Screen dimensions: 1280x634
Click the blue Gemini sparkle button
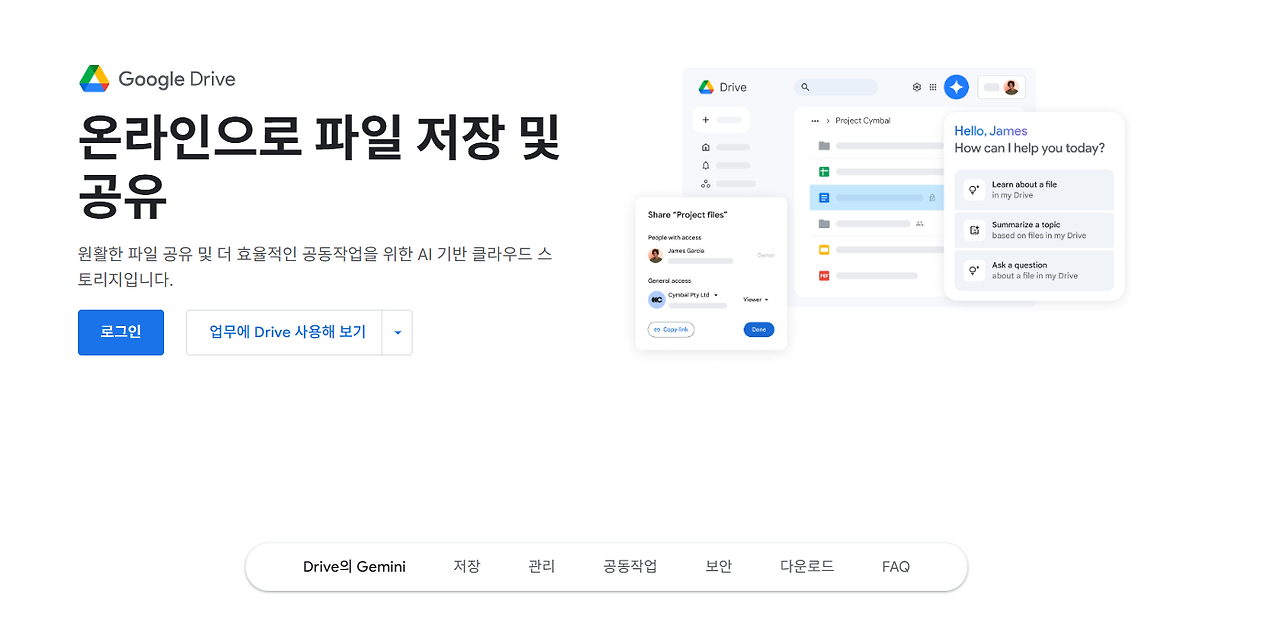click(x=957, y=87)
